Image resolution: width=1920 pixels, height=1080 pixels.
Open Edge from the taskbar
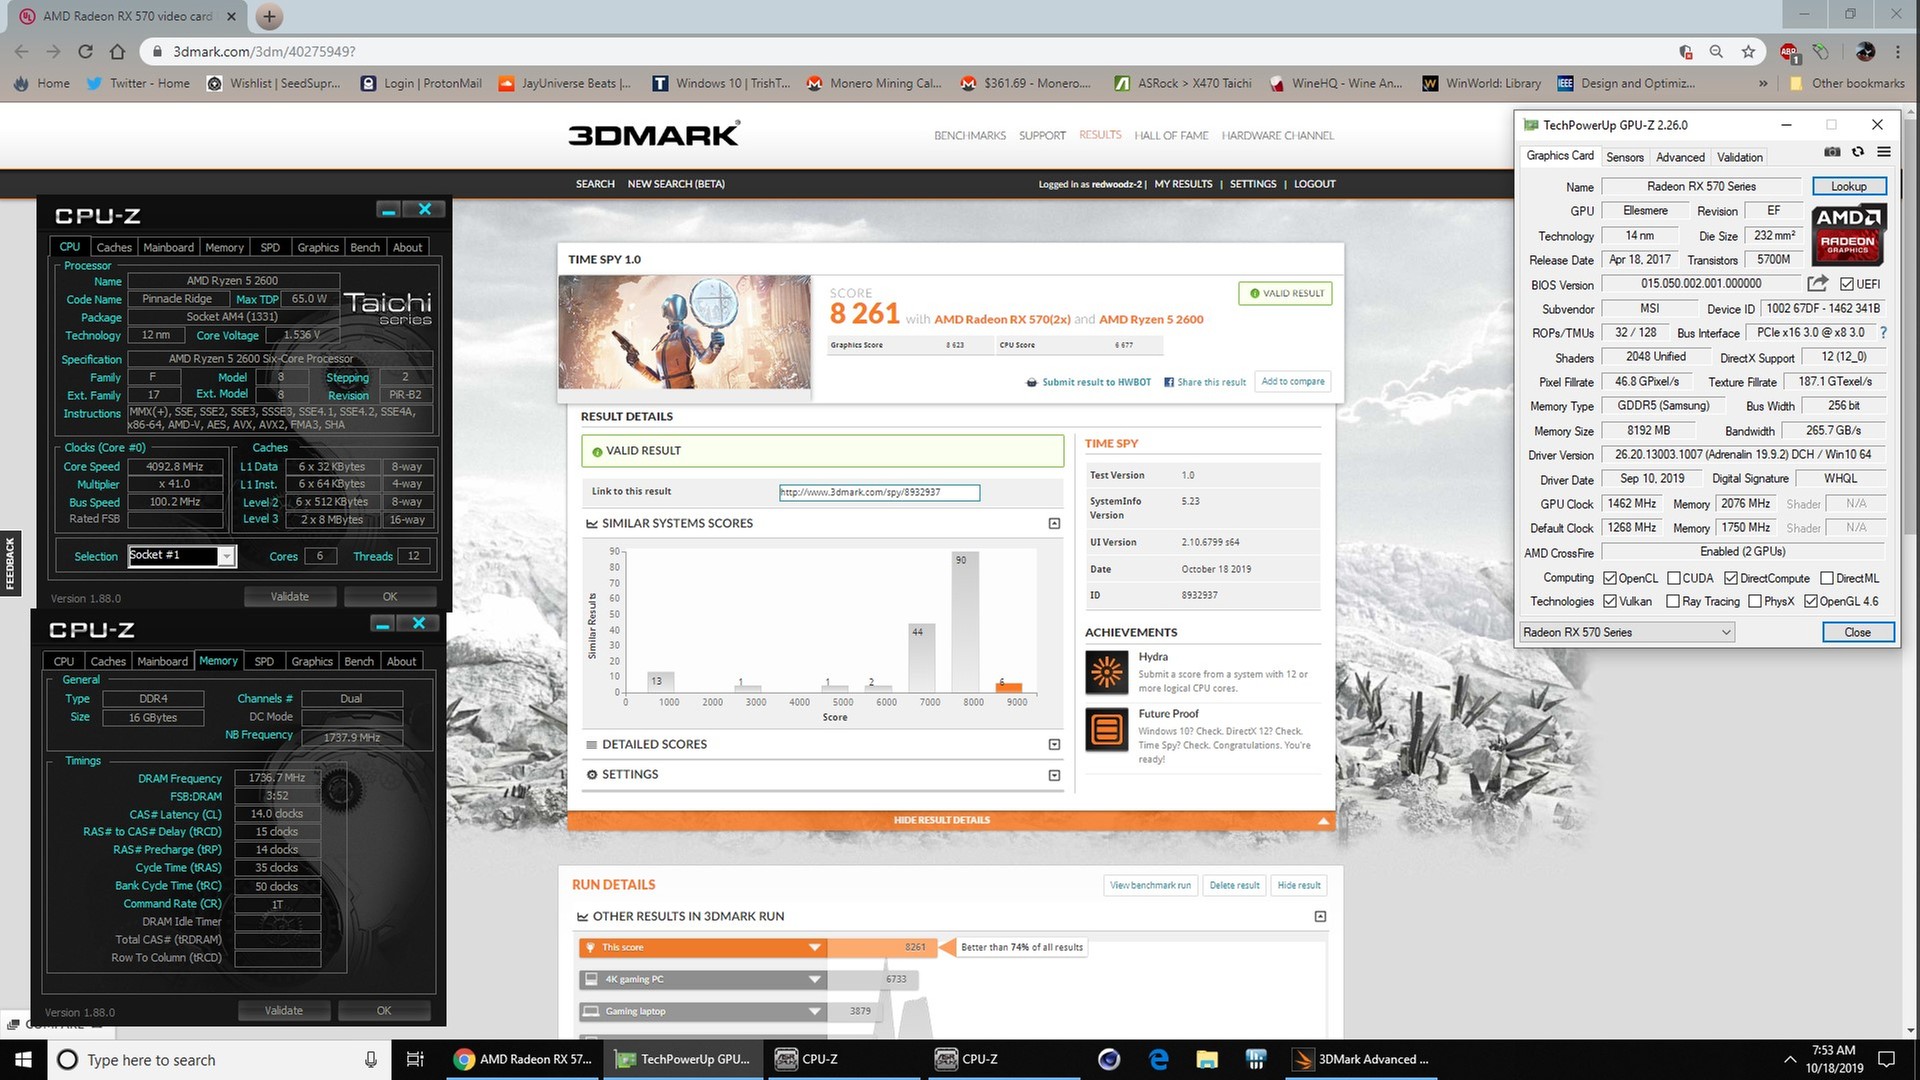click(x=1159, y=1059)
